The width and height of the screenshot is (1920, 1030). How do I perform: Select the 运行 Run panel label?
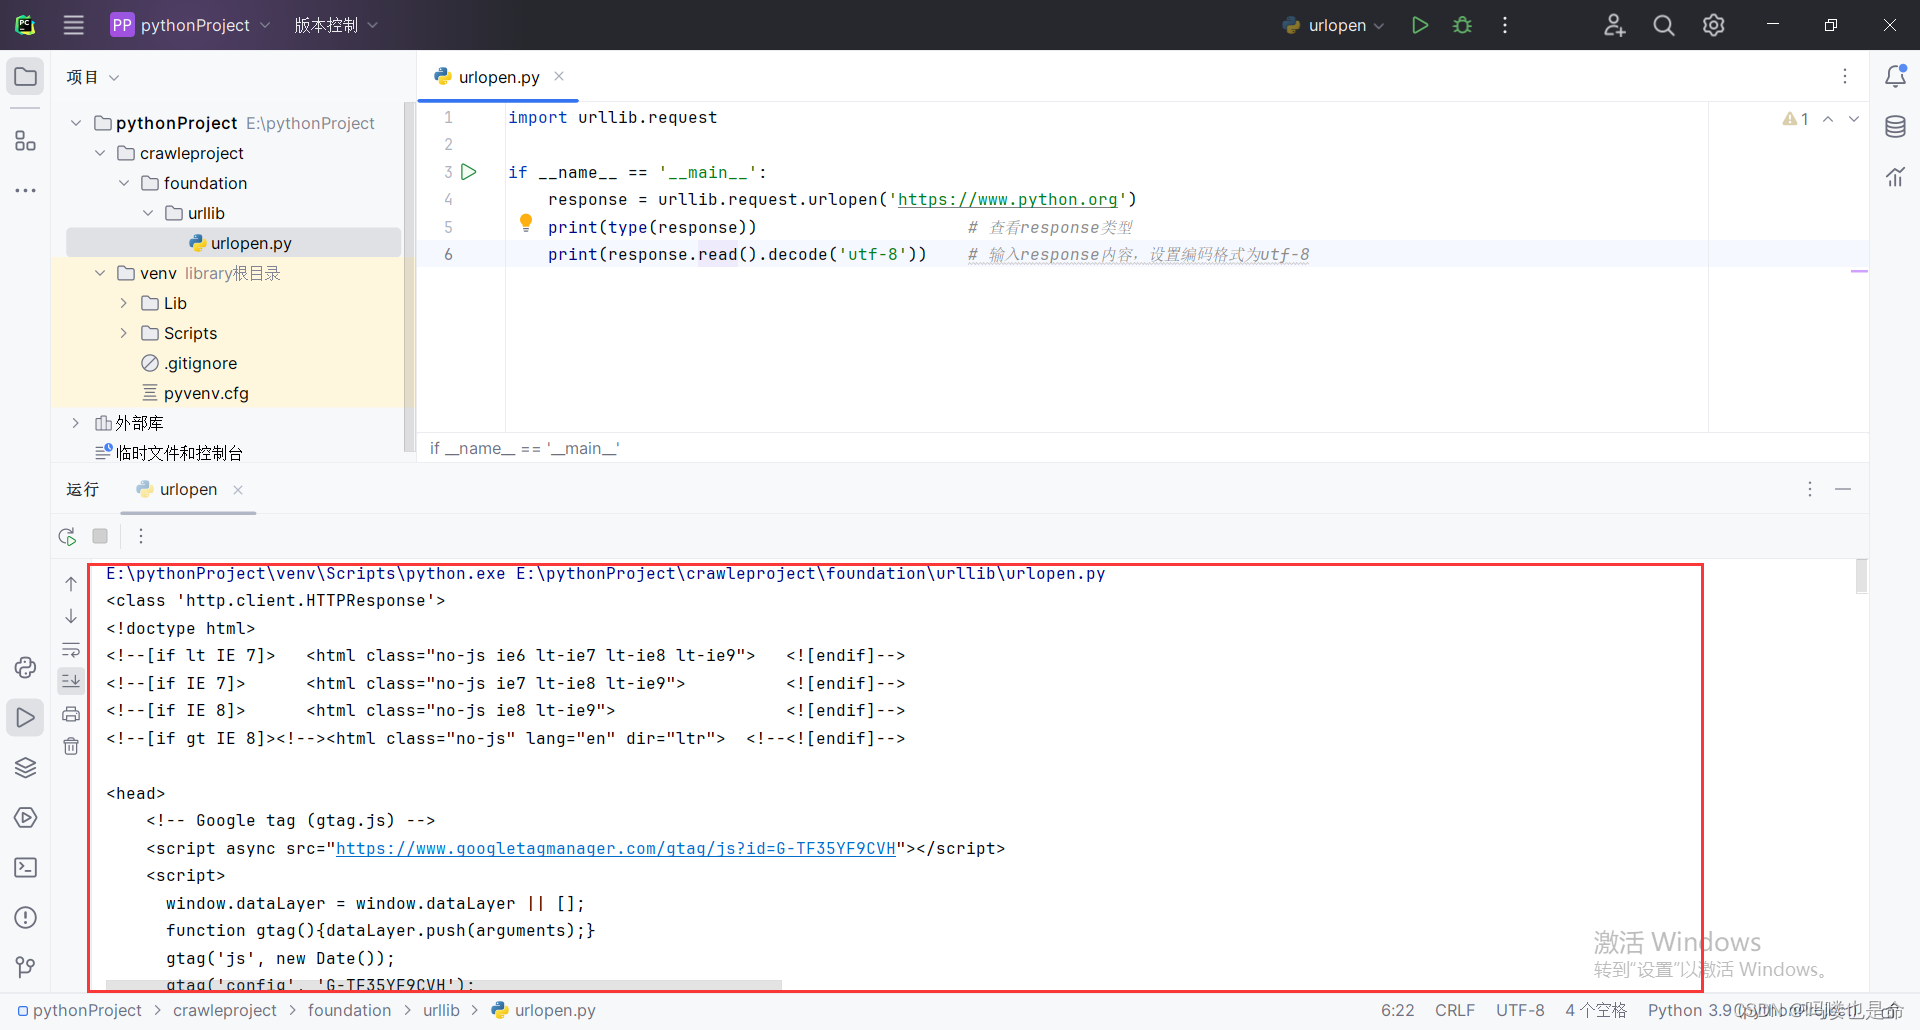pos(83,489)
